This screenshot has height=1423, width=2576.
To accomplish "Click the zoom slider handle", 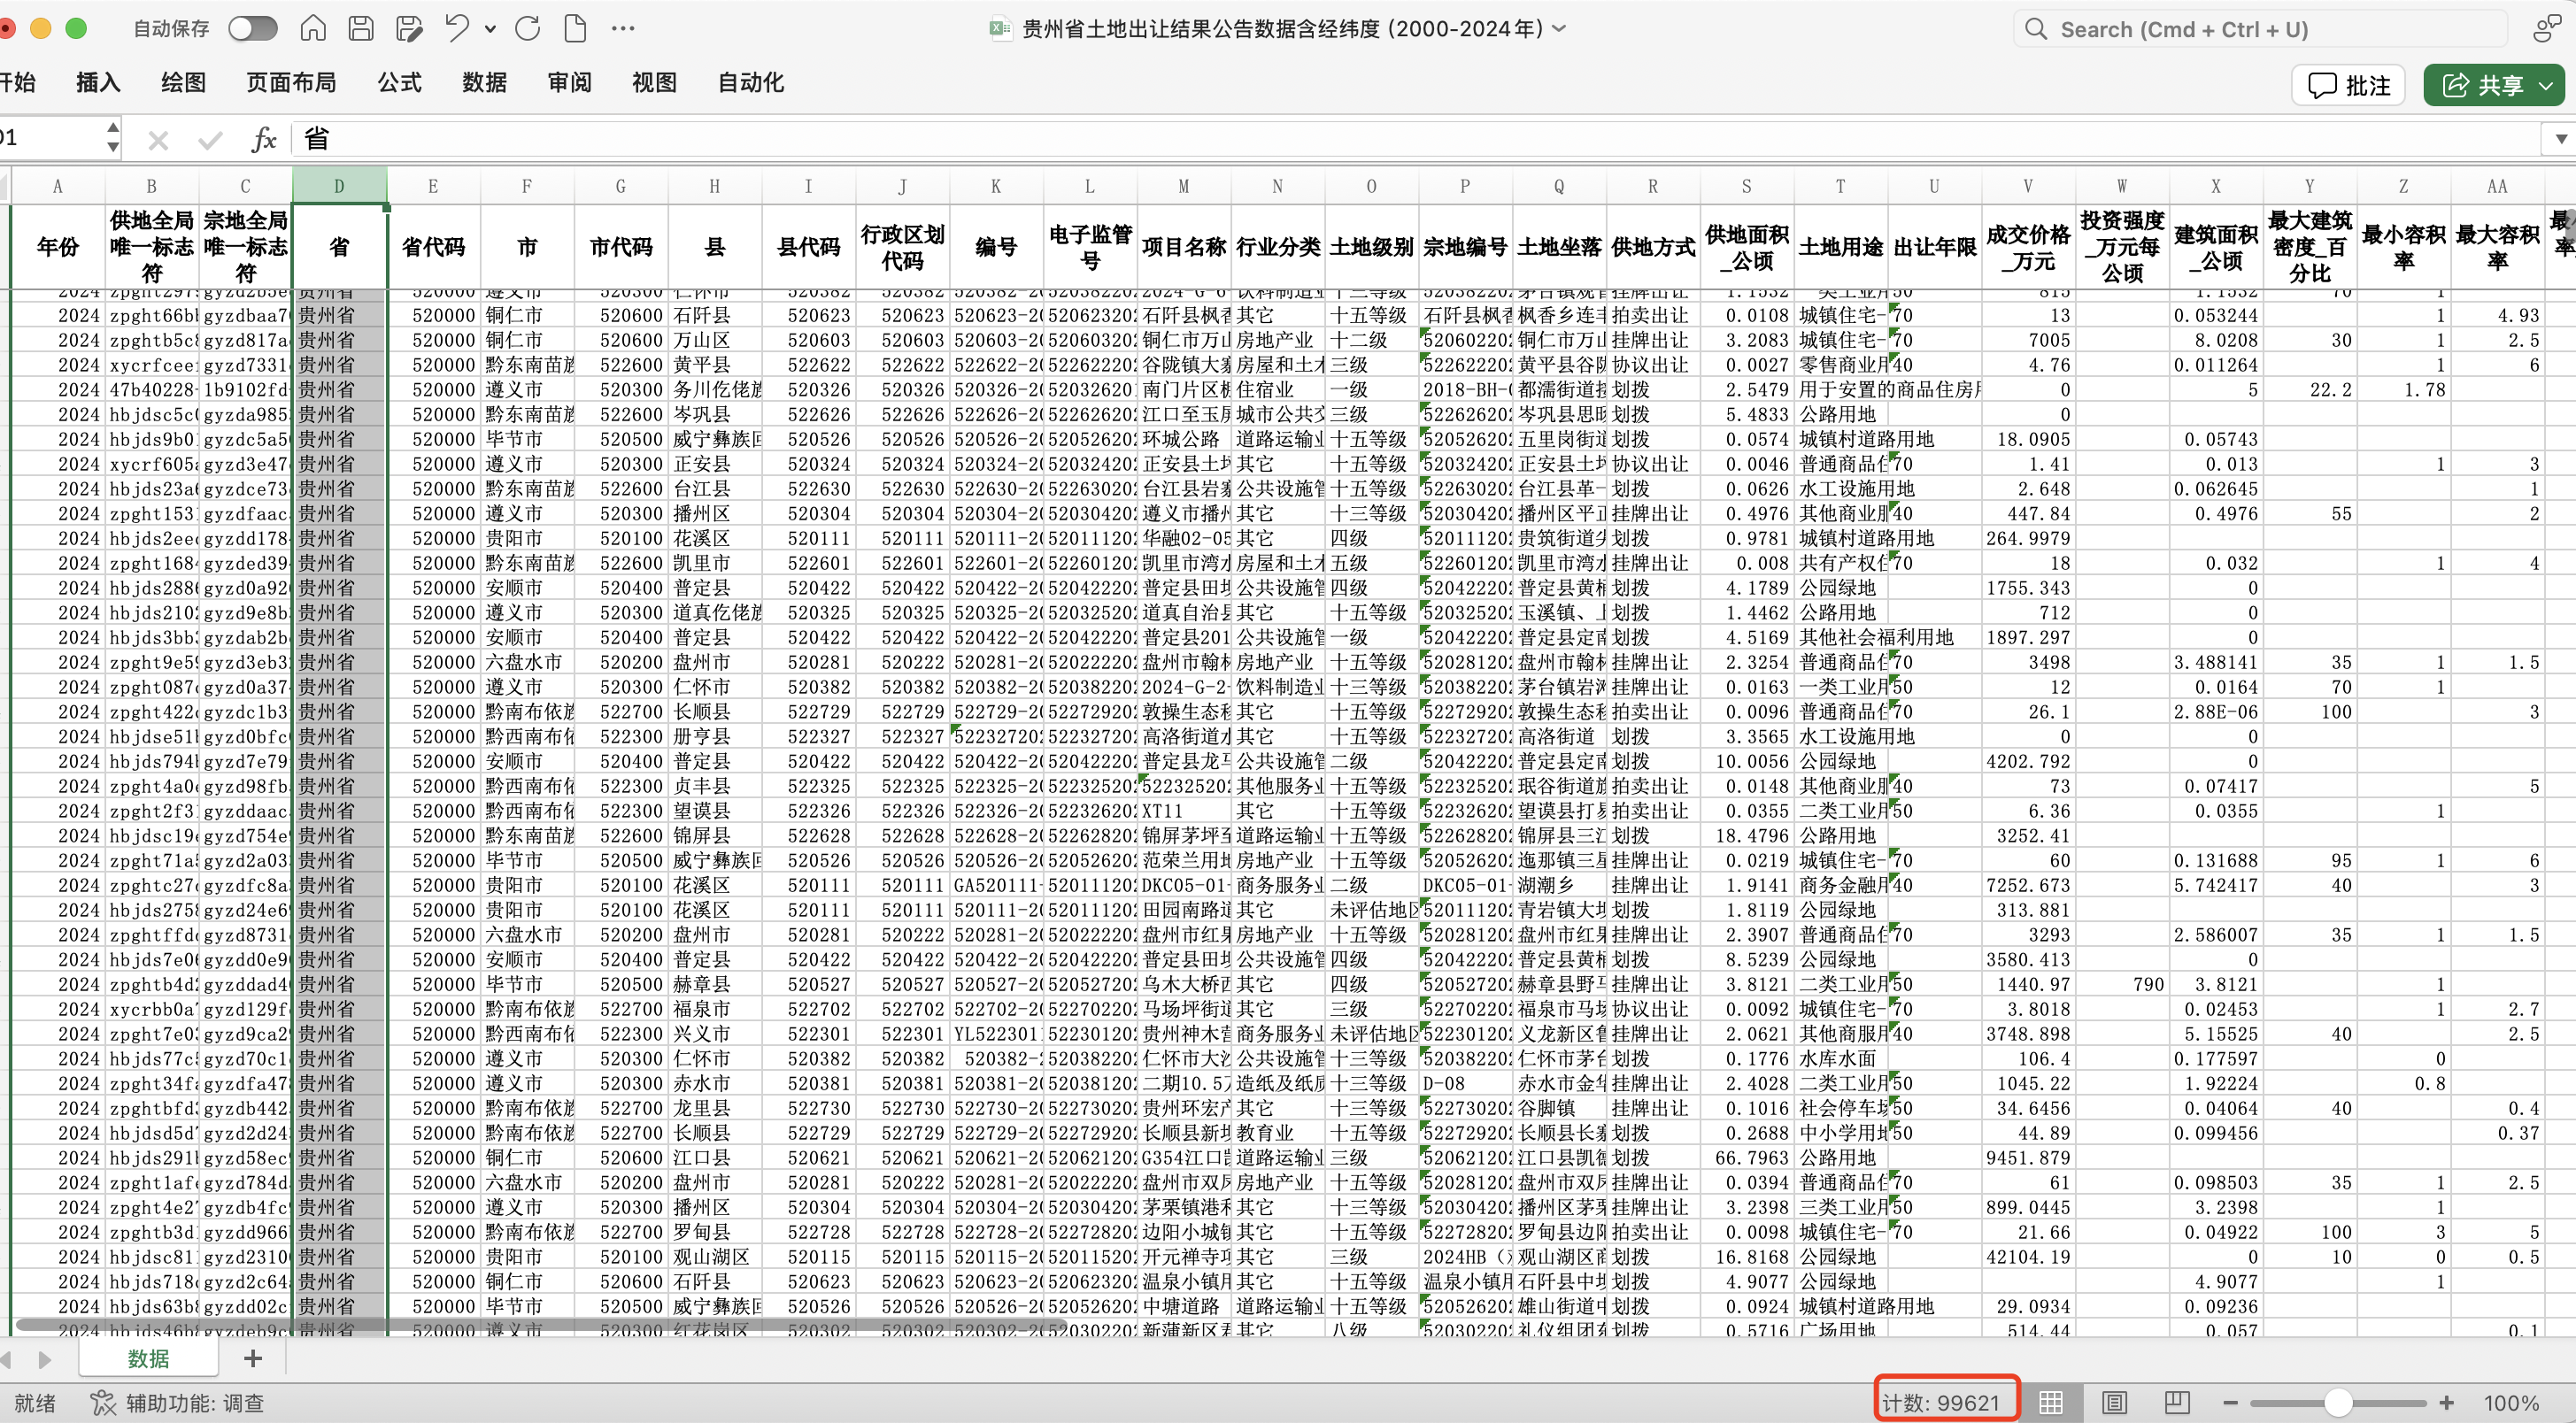I will point(2337,1402).
